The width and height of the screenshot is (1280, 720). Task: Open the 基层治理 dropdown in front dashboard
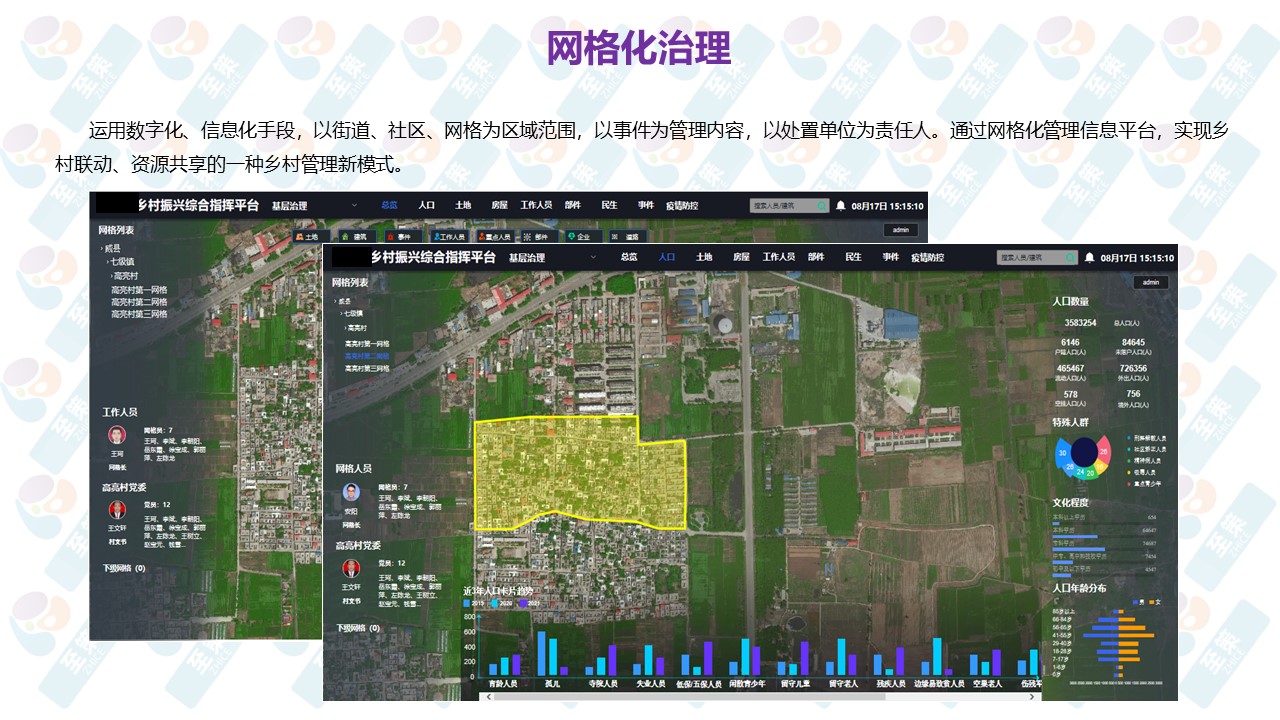592,258
